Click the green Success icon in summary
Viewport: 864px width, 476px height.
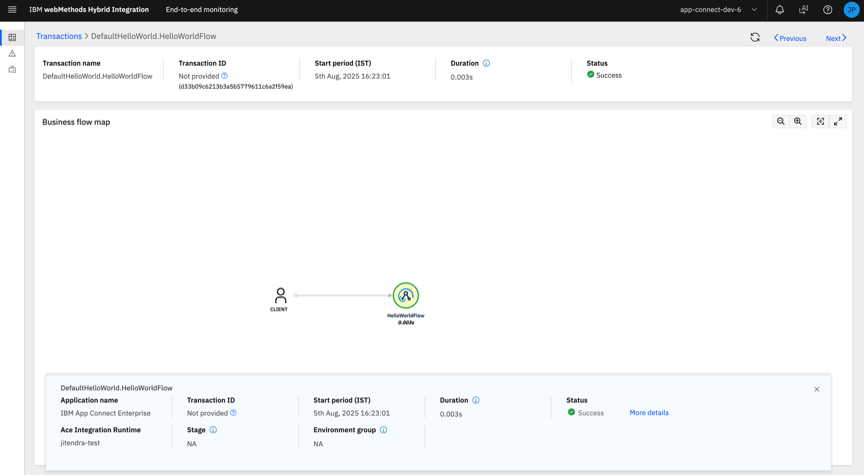coord(591,74)
